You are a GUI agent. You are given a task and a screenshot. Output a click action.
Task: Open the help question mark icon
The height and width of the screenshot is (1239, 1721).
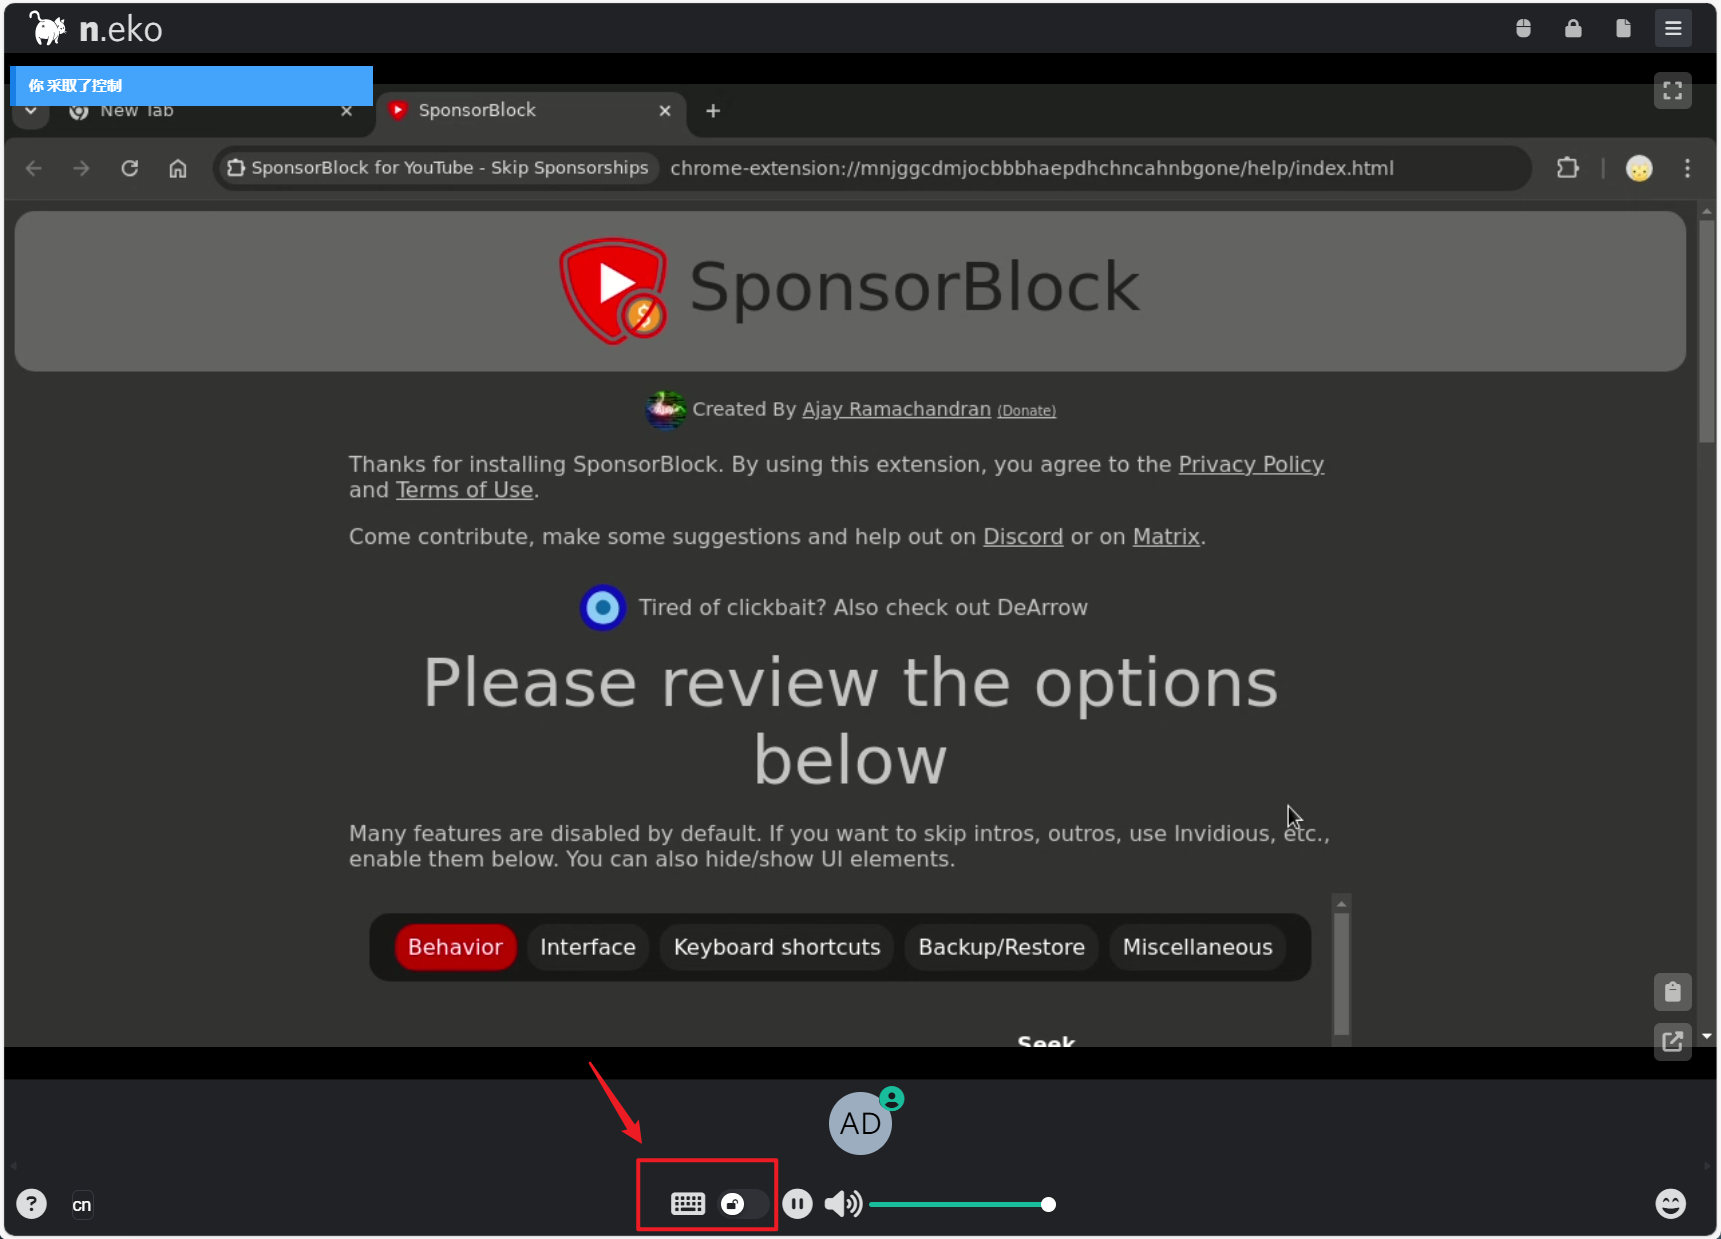point(32,1204)
